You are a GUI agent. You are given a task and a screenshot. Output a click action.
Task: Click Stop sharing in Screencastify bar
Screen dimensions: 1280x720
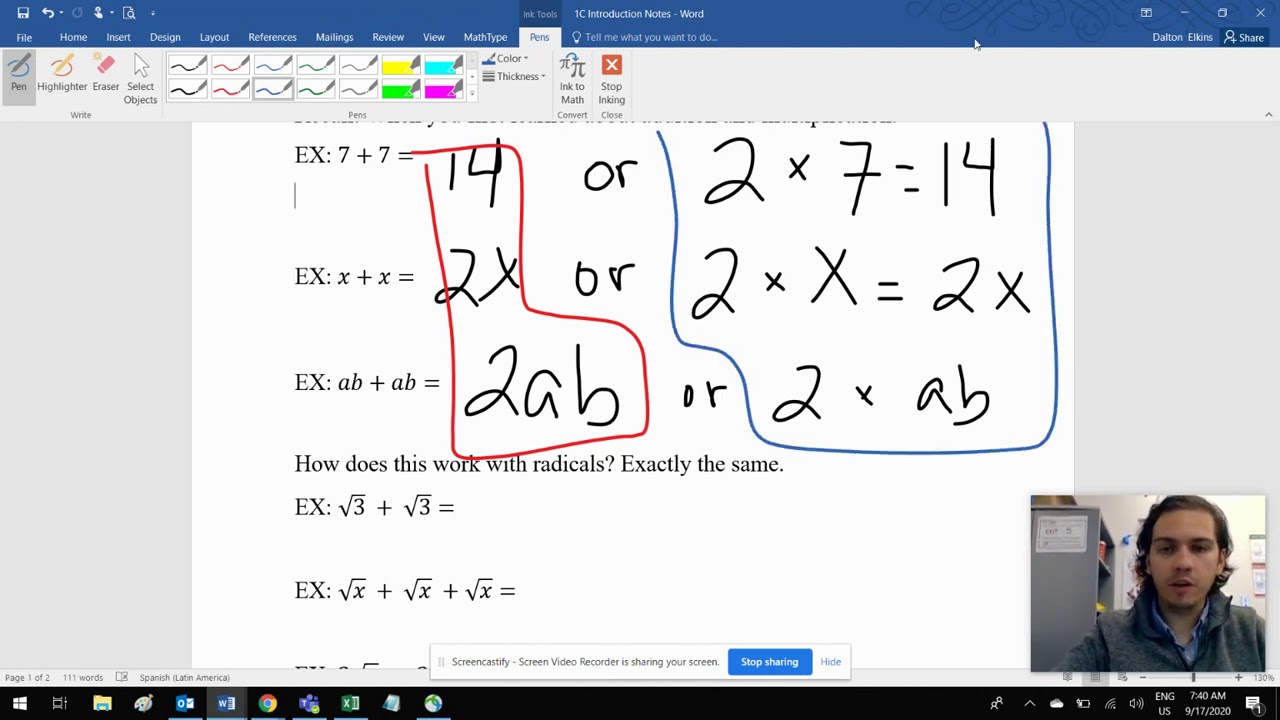click(769, 662)
